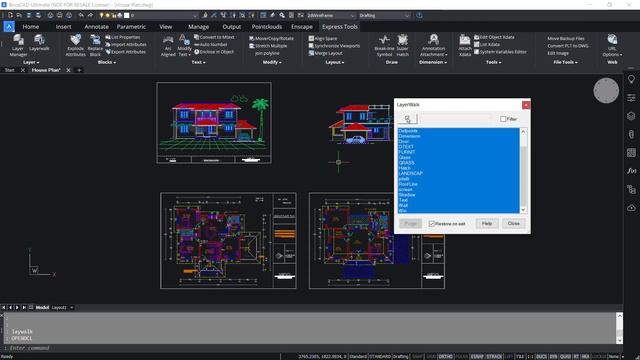This screenshot has width=640, height=360.
Task: Click Move Backup Files
Action: pos(566,38)
